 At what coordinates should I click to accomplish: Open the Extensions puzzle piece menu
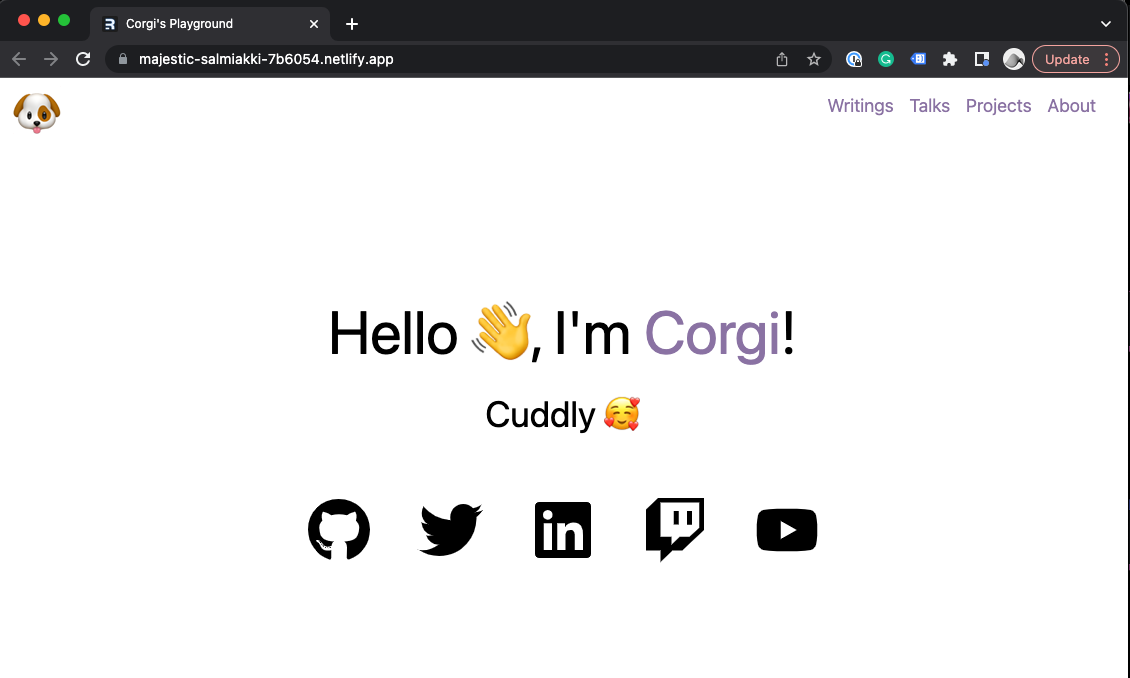(950, 59)
